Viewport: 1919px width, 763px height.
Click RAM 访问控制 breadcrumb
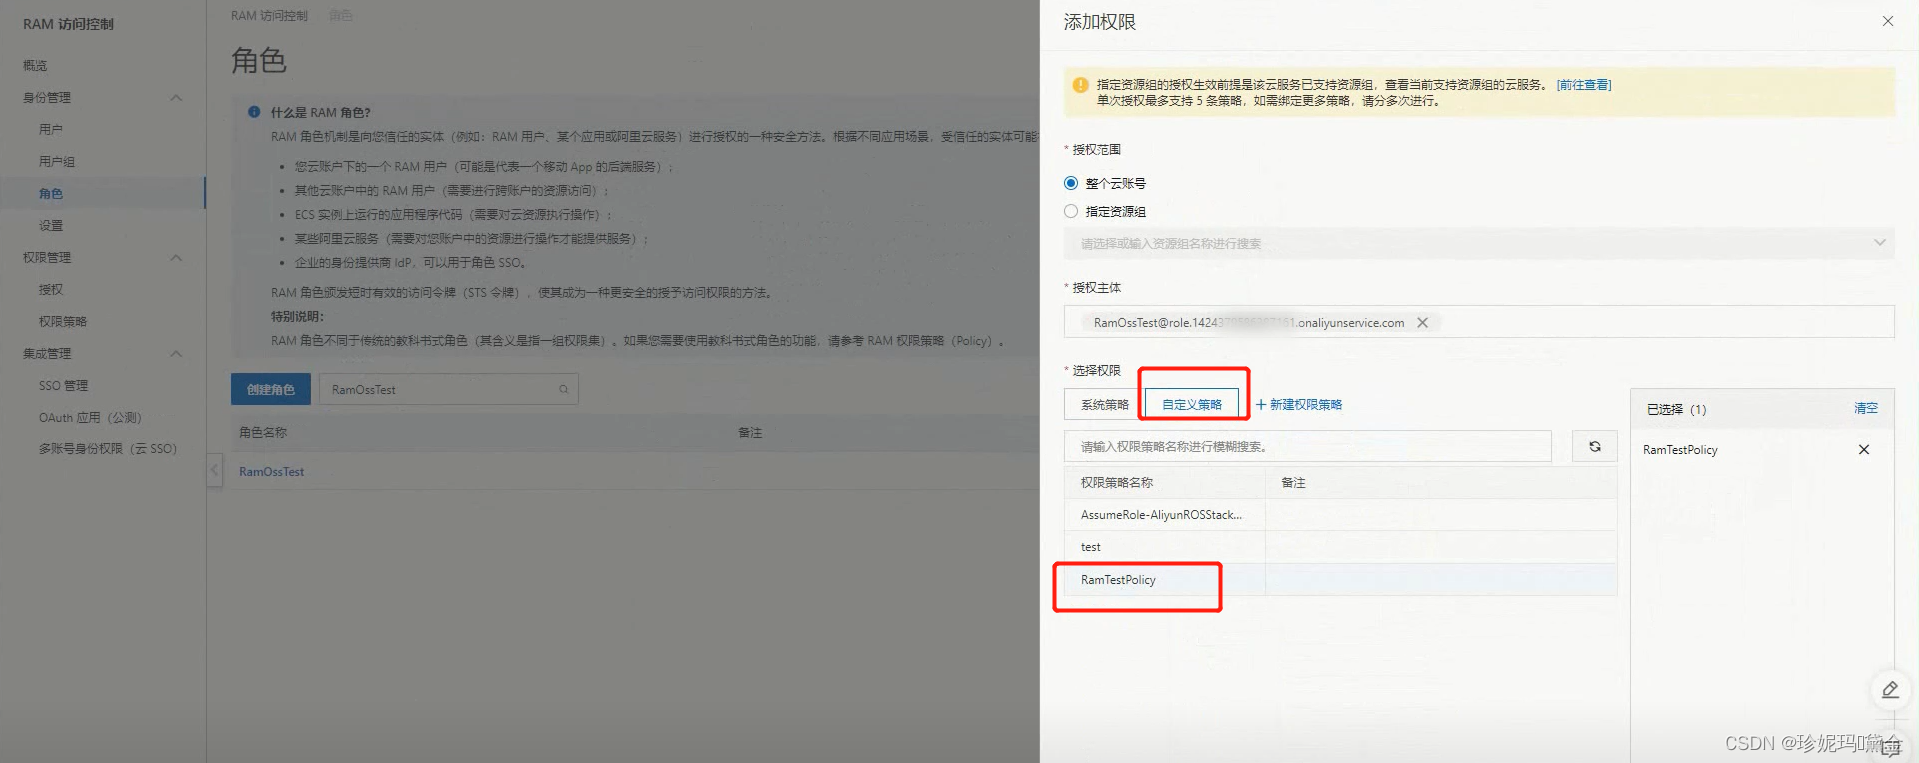pyautogui.click(x=269, y=15)
